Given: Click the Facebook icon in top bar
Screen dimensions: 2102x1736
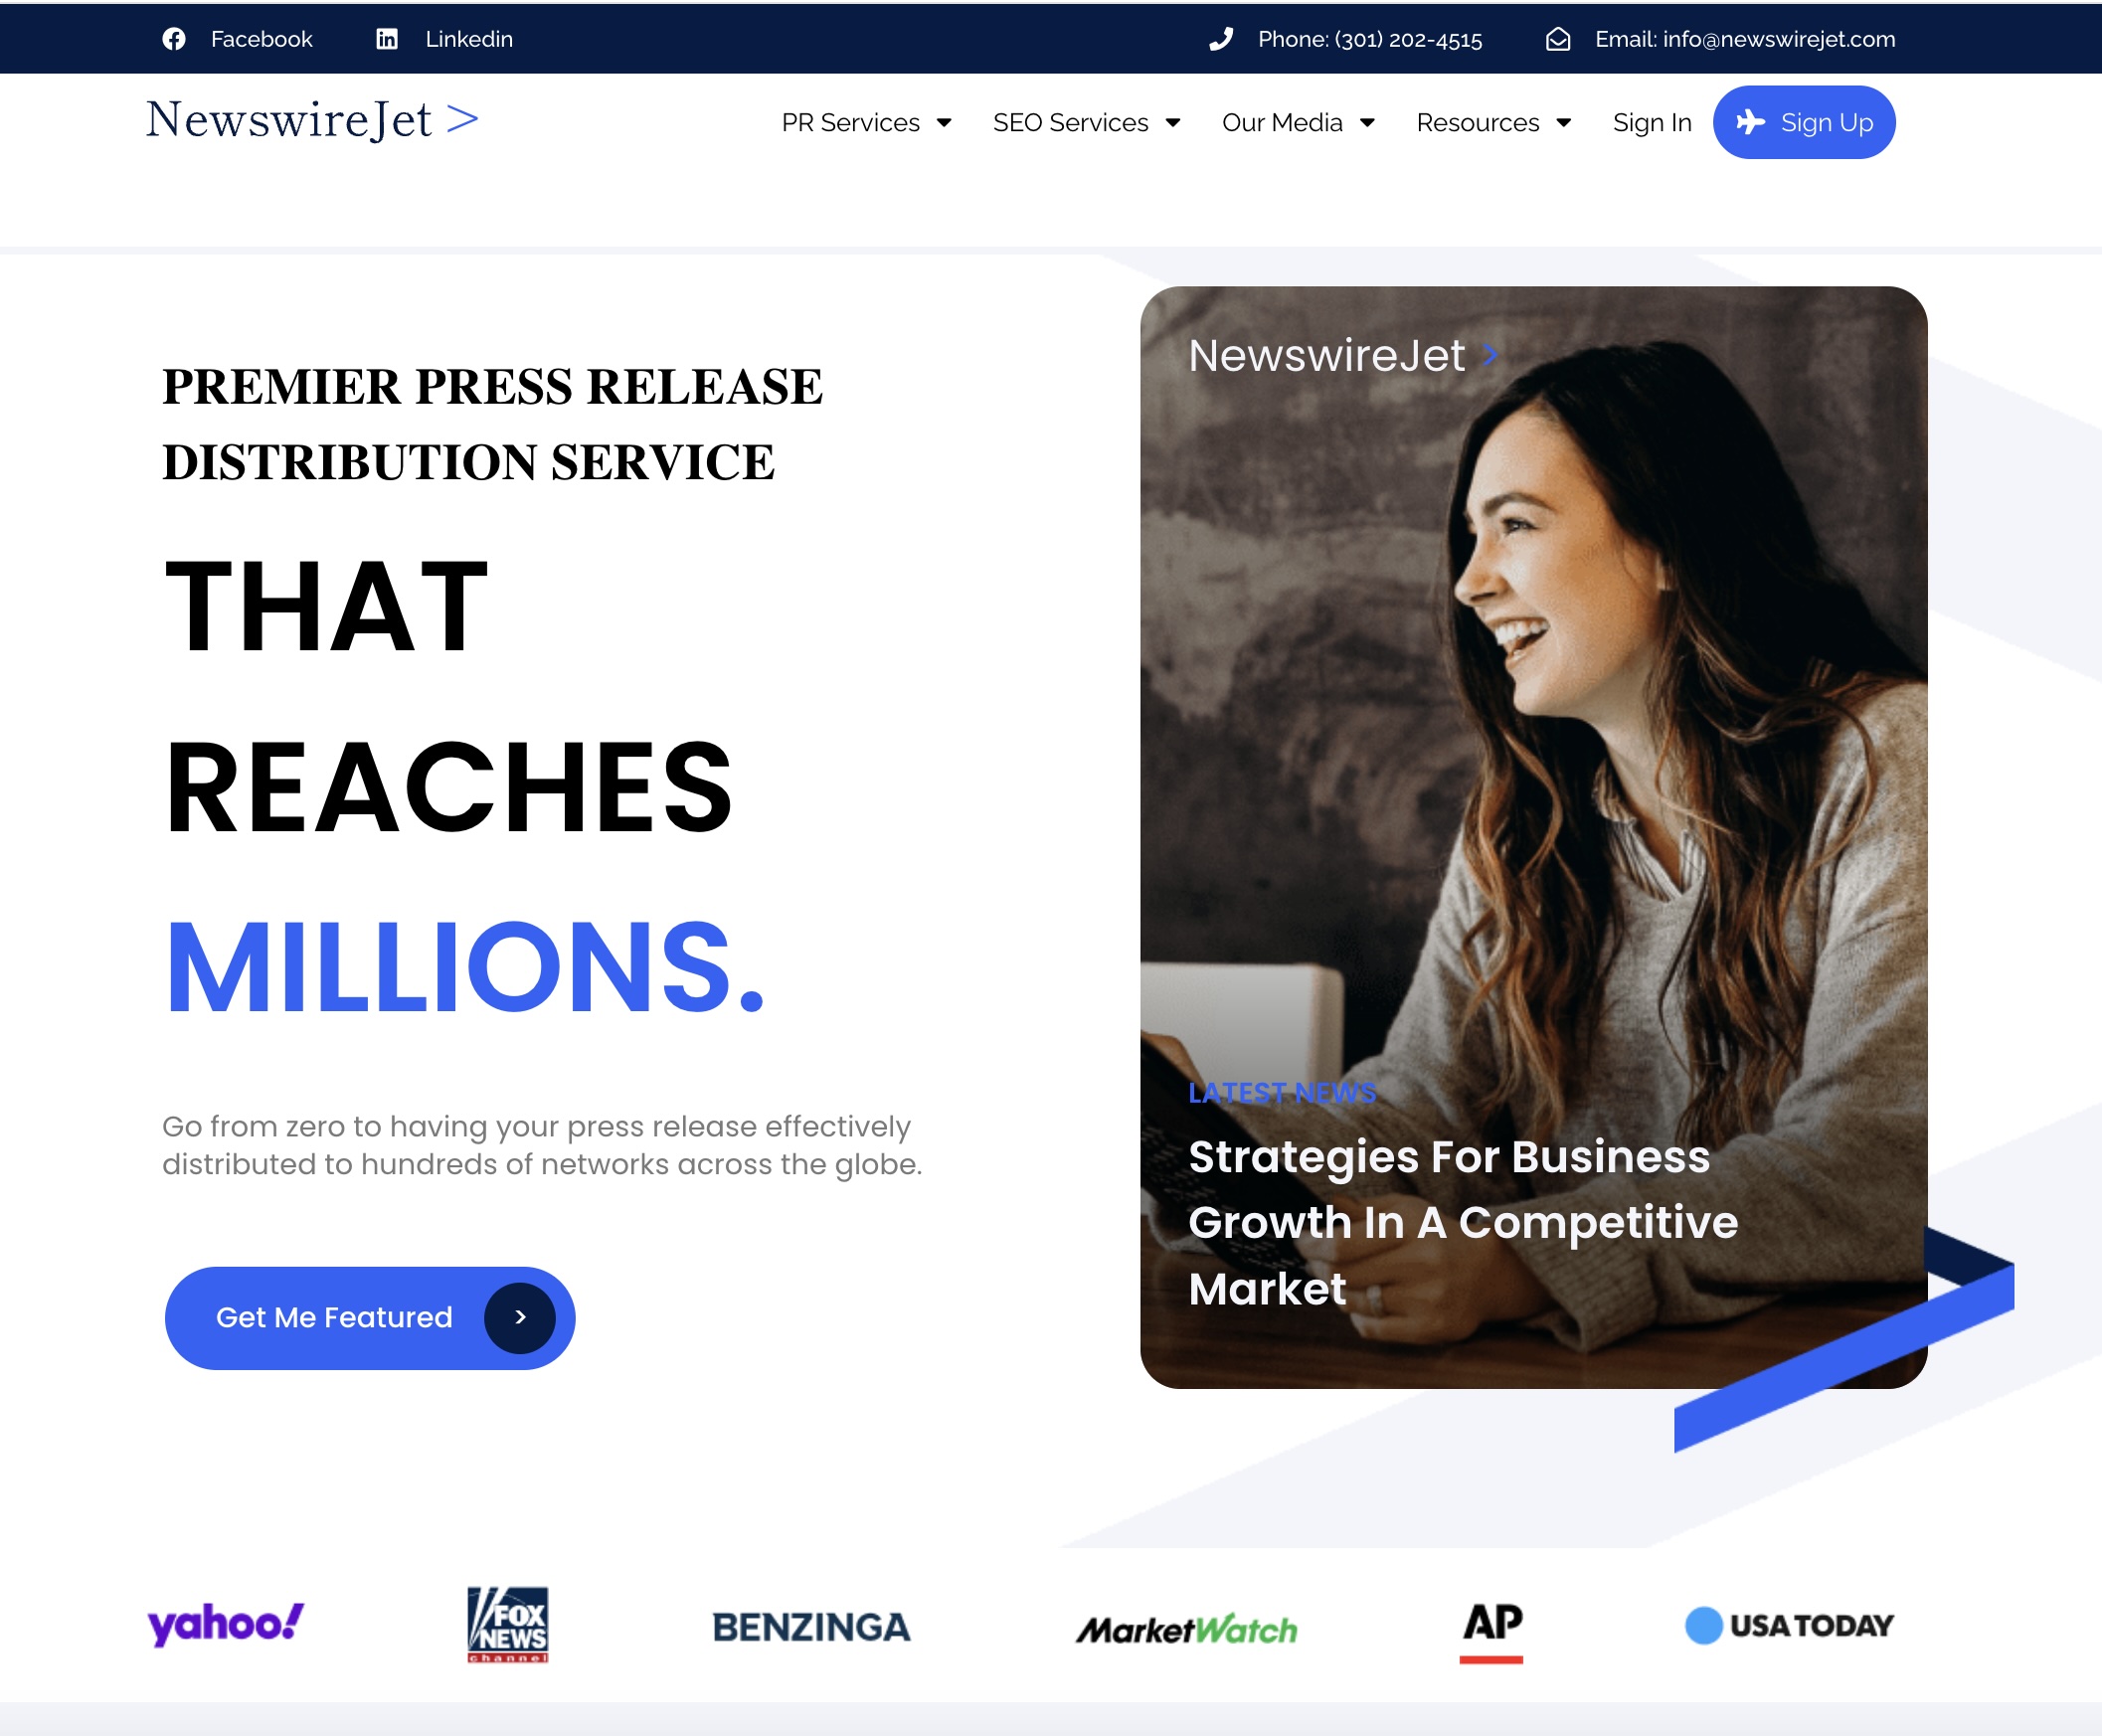Looking at the screenshot, I should click(174, 39).
